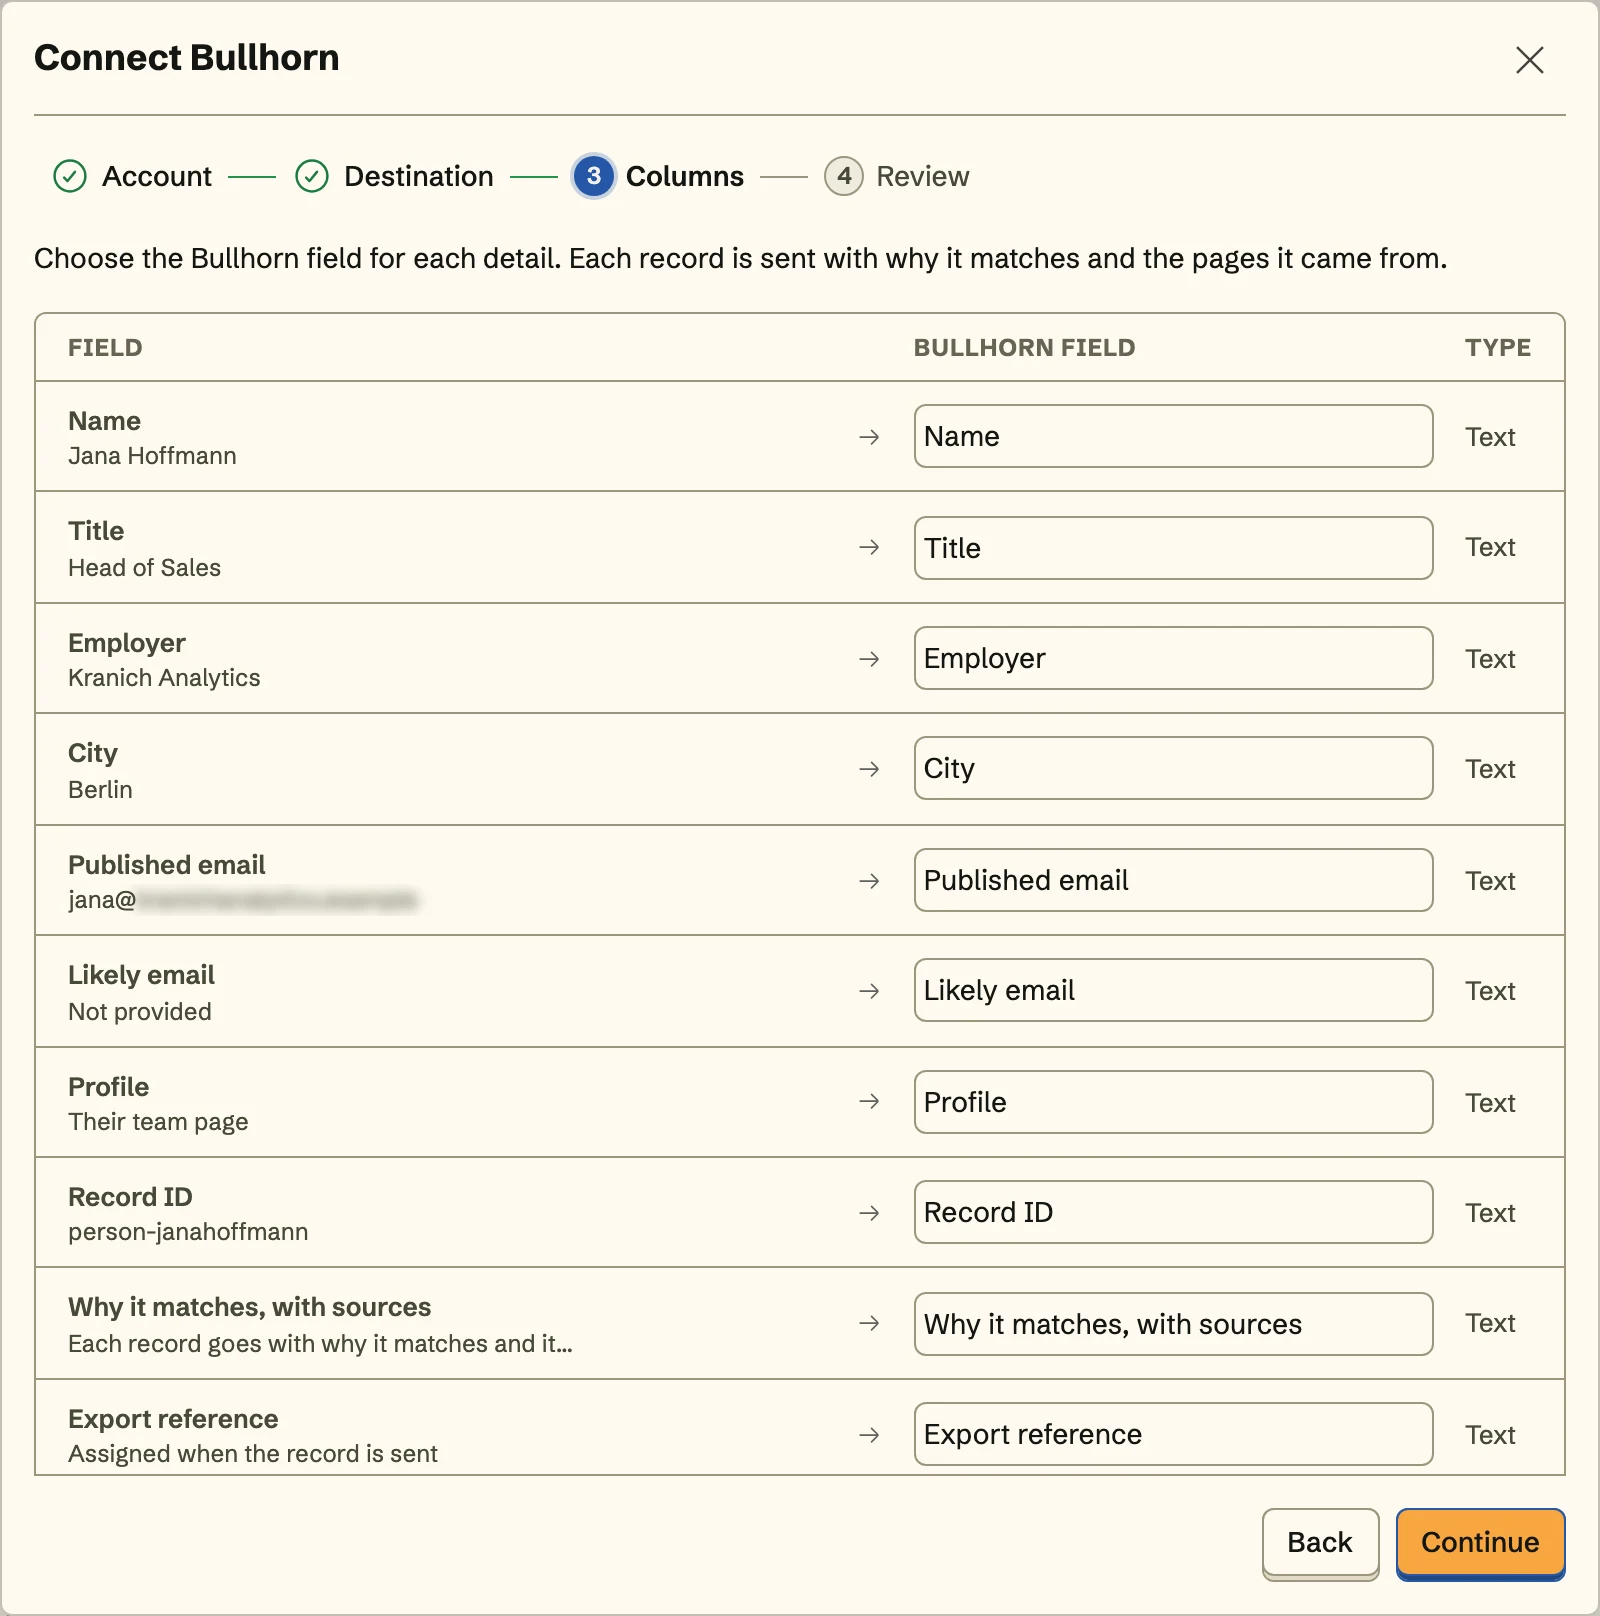Close the Connect Bullhorn dialog

click(x=1529, y=60)
